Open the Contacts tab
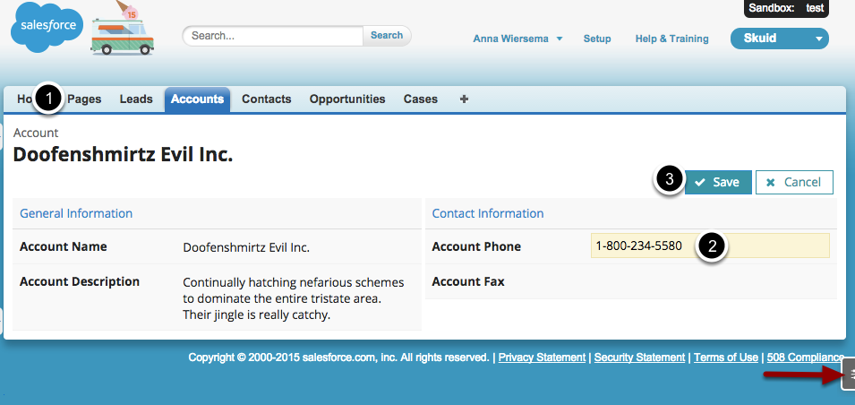855x405 pixels. pos(266,99)
